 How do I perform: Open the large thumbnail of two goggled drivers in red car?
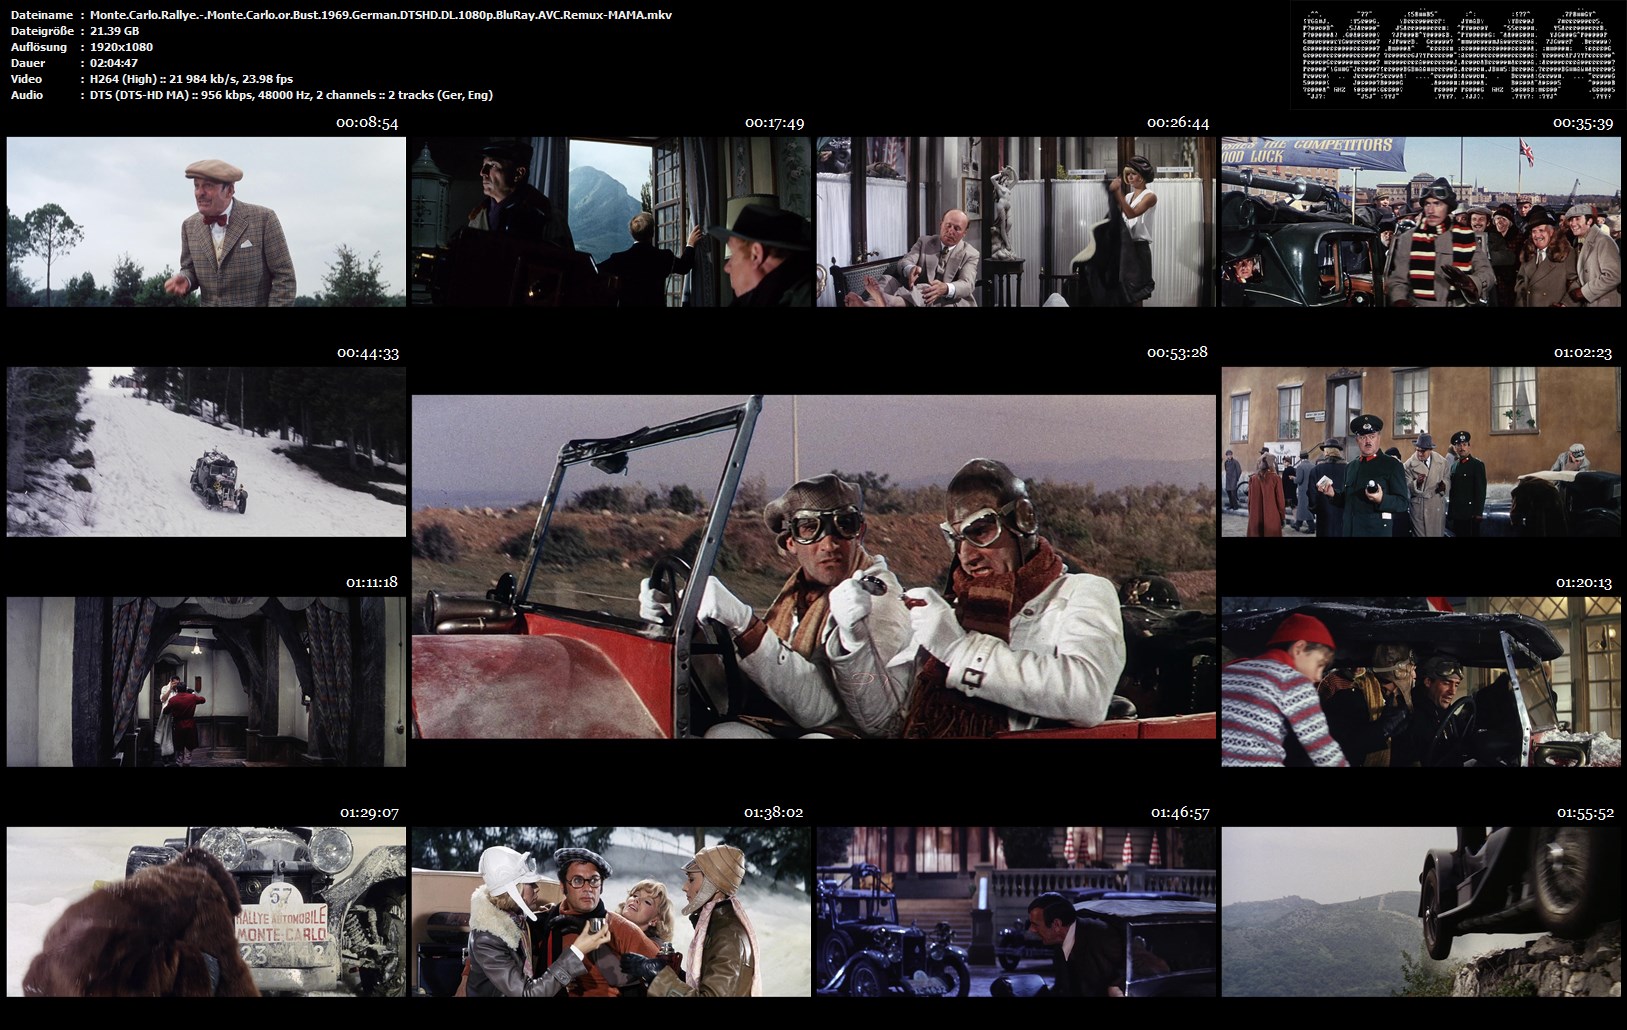(x=814, y=567)
